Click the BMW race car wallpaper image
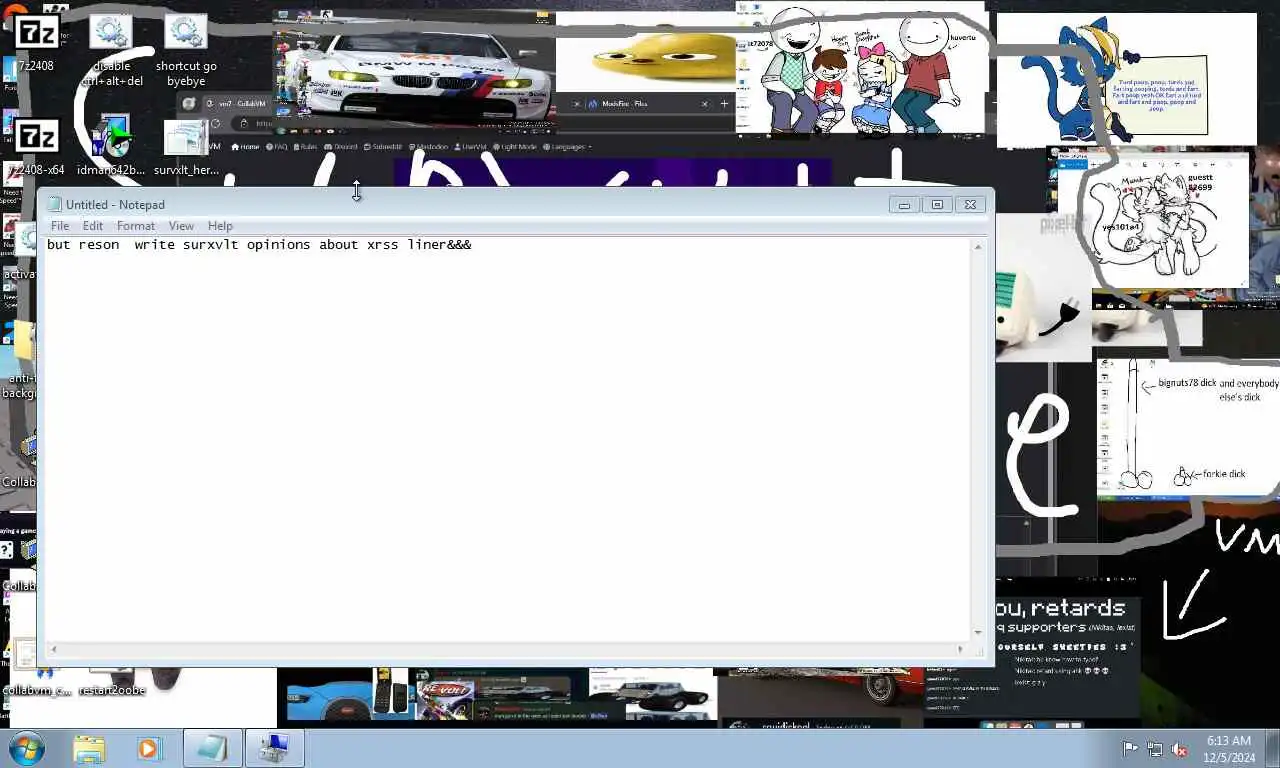This screenshot has width=1280, height=768. [415, 70]
